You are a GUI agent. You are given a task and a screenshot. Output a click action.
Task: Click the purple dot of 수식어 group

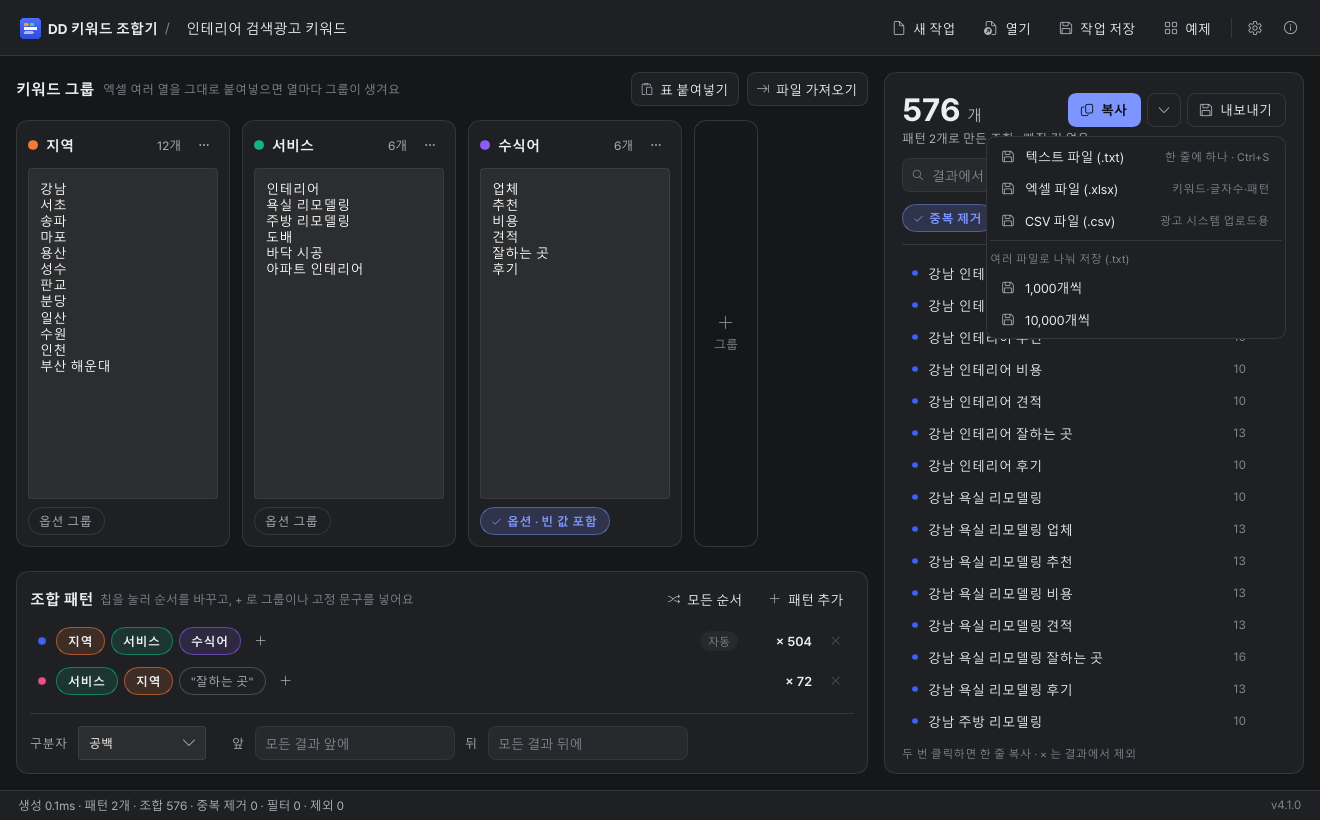(485, 145)
